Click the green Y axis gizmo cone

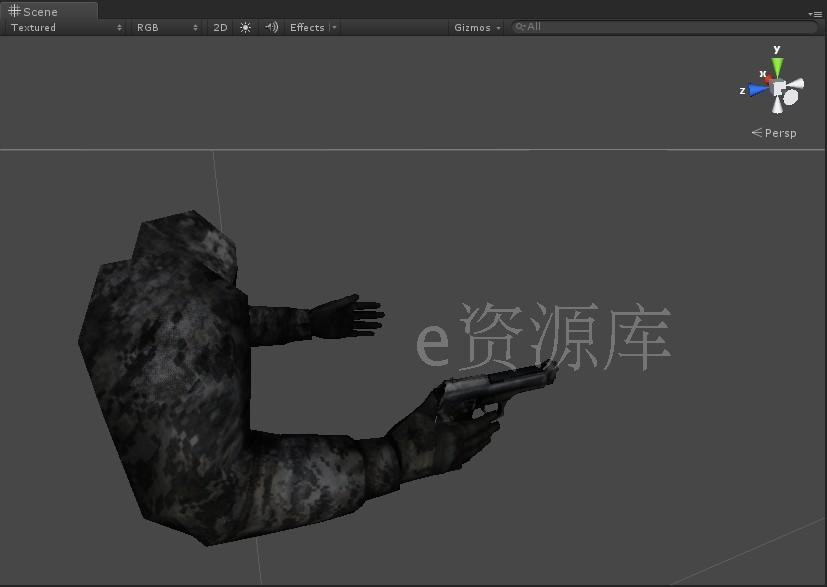coord(777,67)
